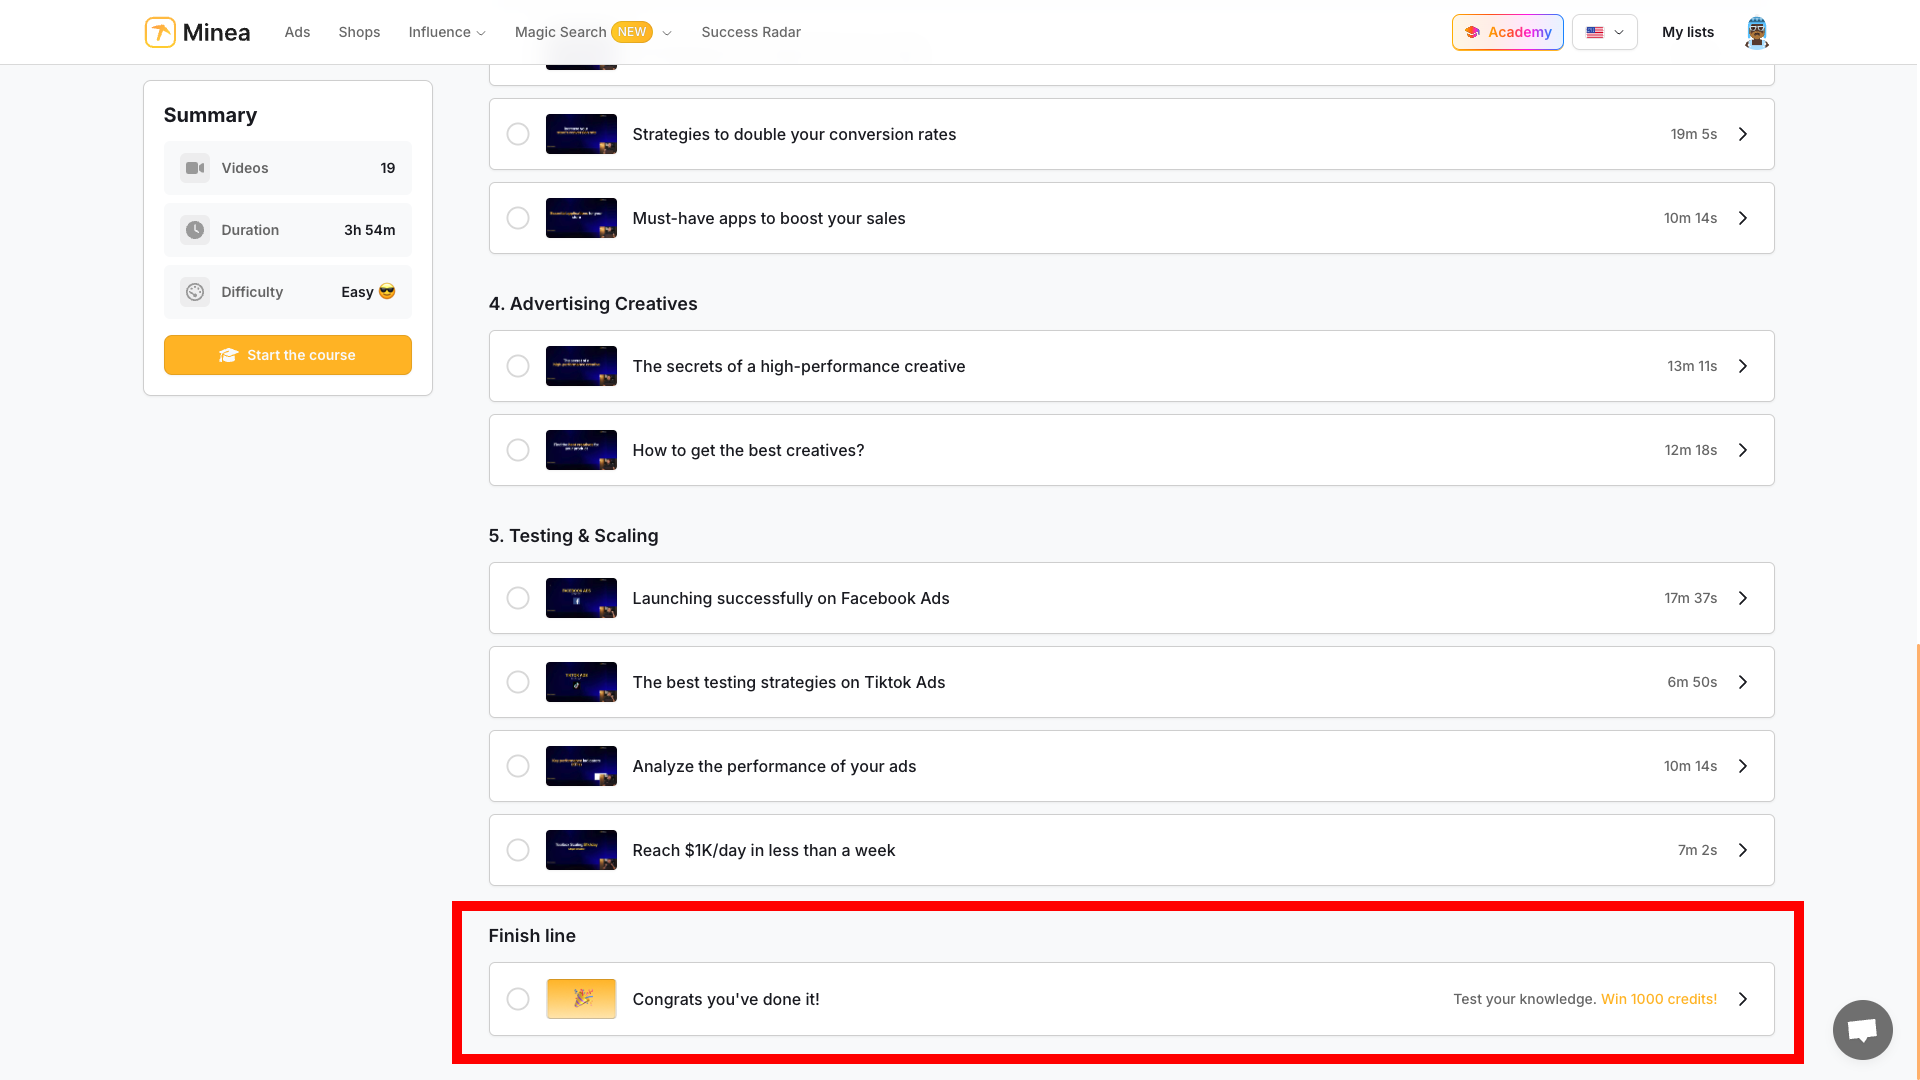Expand the Influence menu
Screen dimensions: 1920x1080
pyautogui.click(x=446, y=31)
